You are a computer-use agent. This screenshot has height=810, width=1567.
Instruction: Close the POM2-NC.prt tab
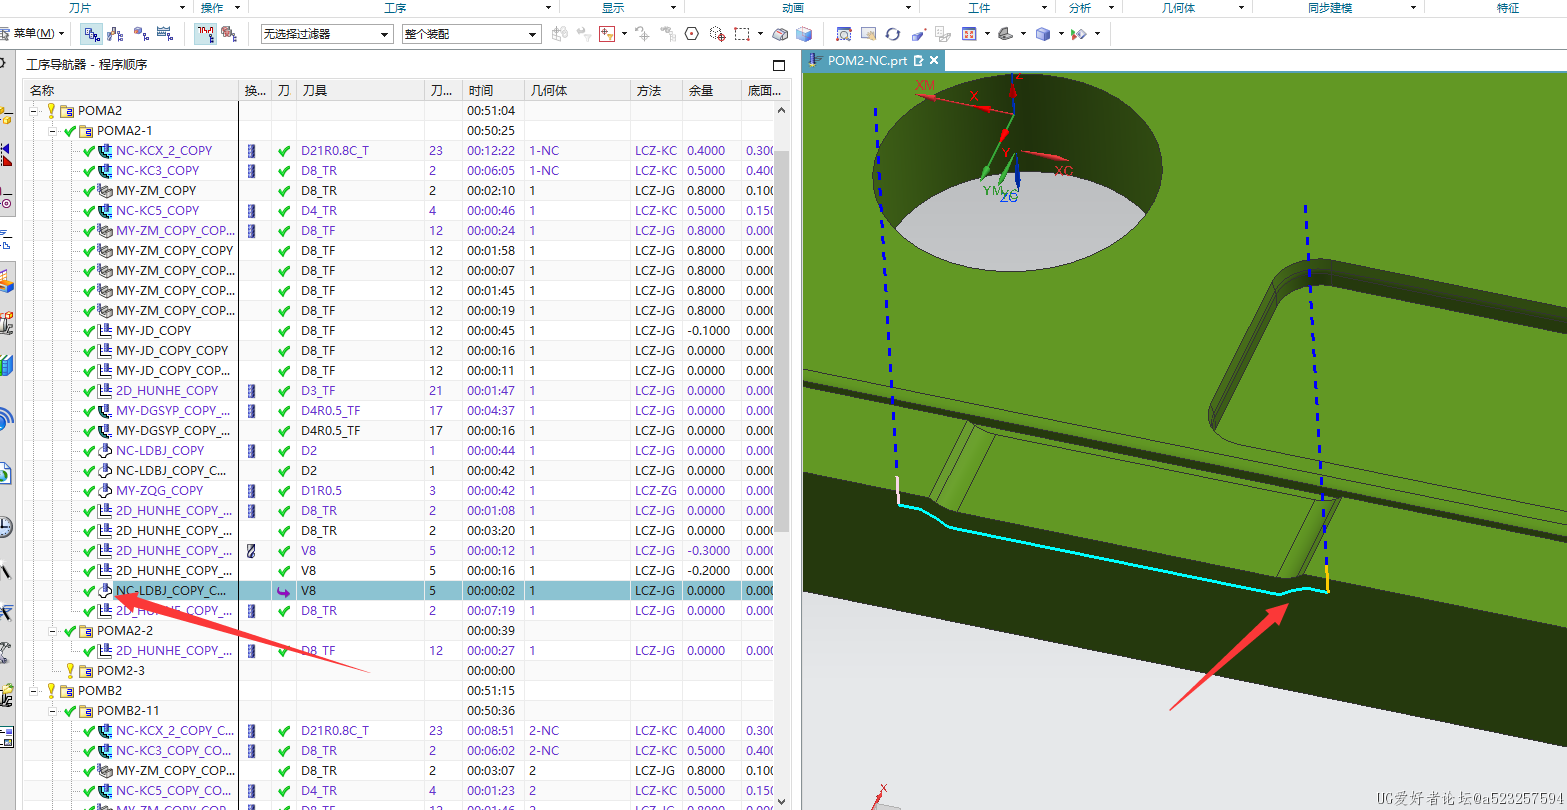[935, 60]
